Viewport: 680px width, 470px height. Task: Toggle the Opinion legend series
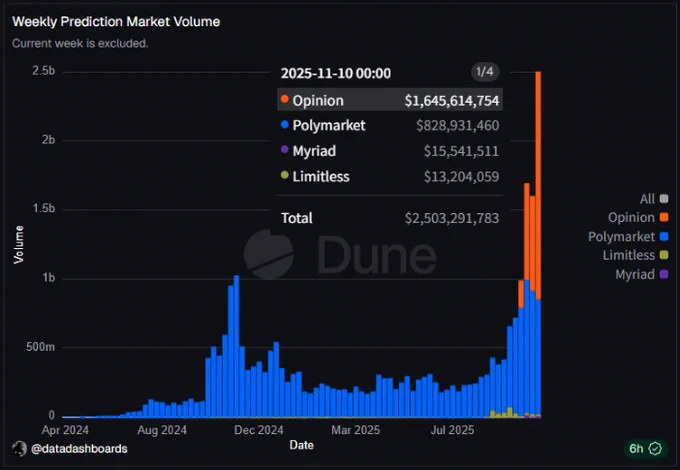point(638,217)
